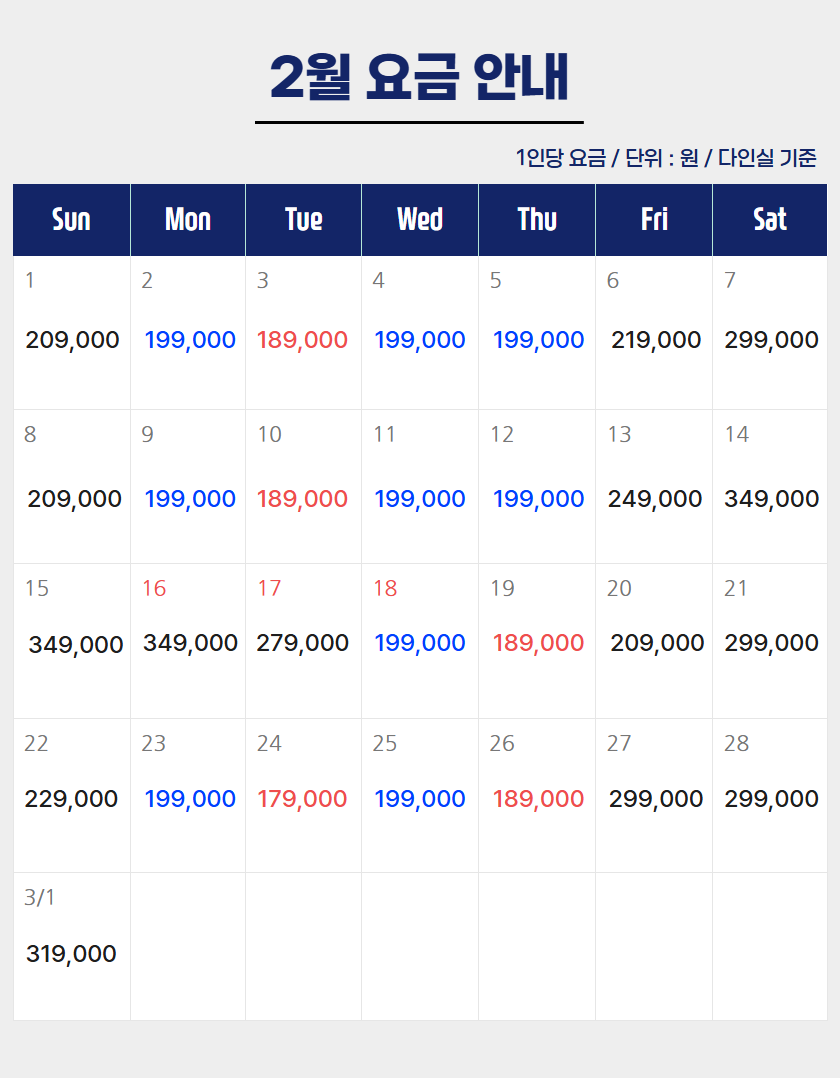Click the Thu column header
The image size is (840, 1078).
click(x=537, y=219)
